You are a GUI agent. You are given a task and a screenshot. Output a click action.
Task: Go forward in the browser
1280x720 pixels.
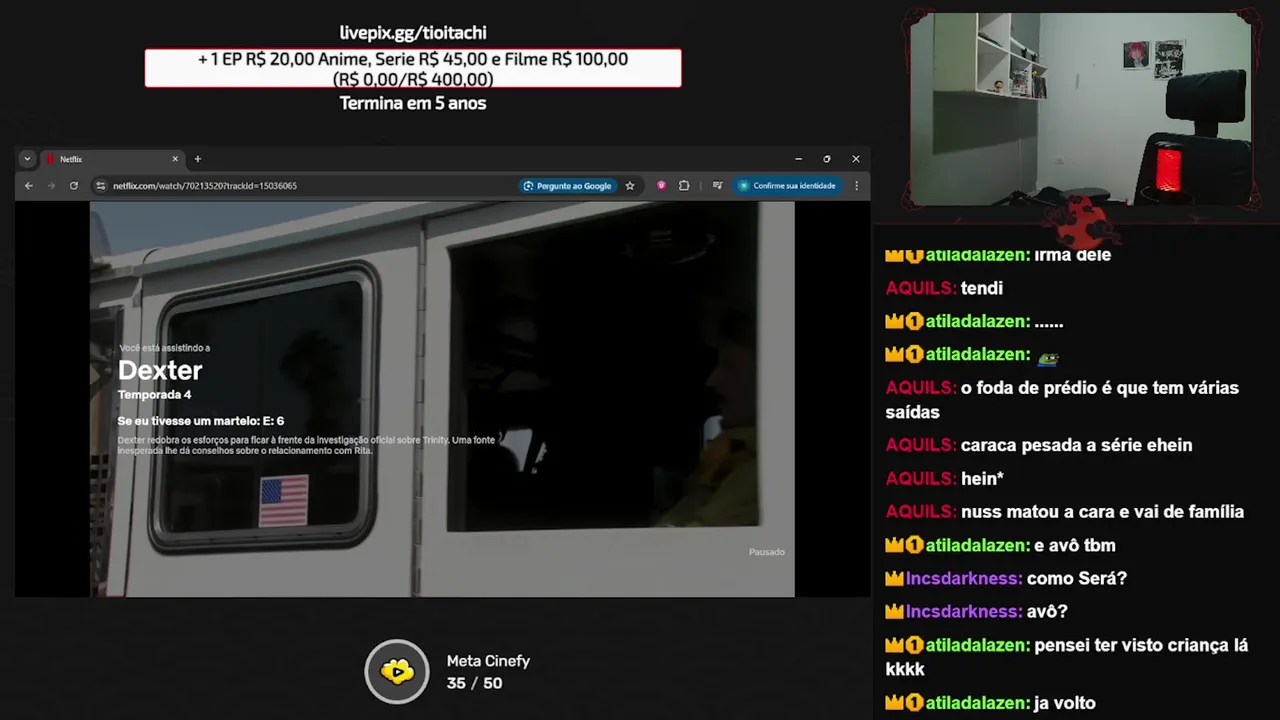[51, 186]
